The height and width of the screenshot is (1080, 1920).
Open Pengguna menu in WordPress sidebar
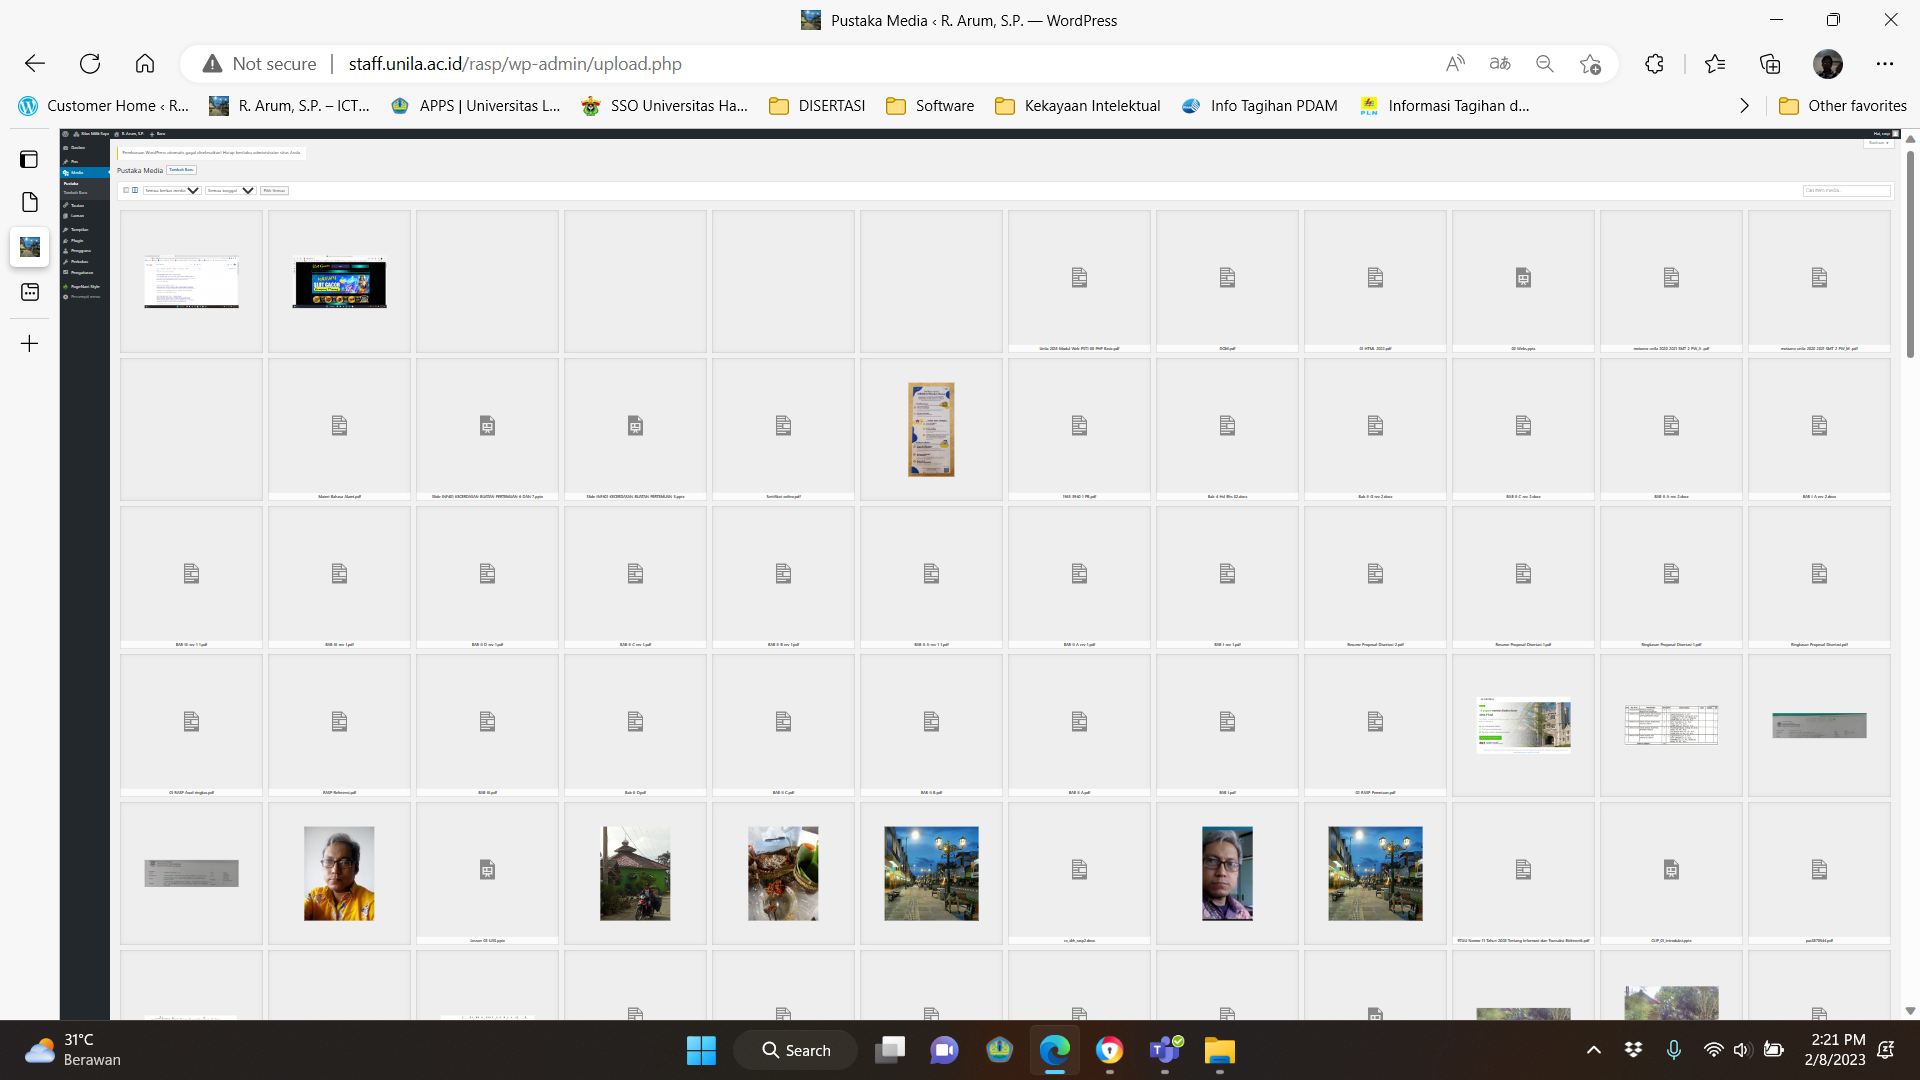[x=80, y=251]
